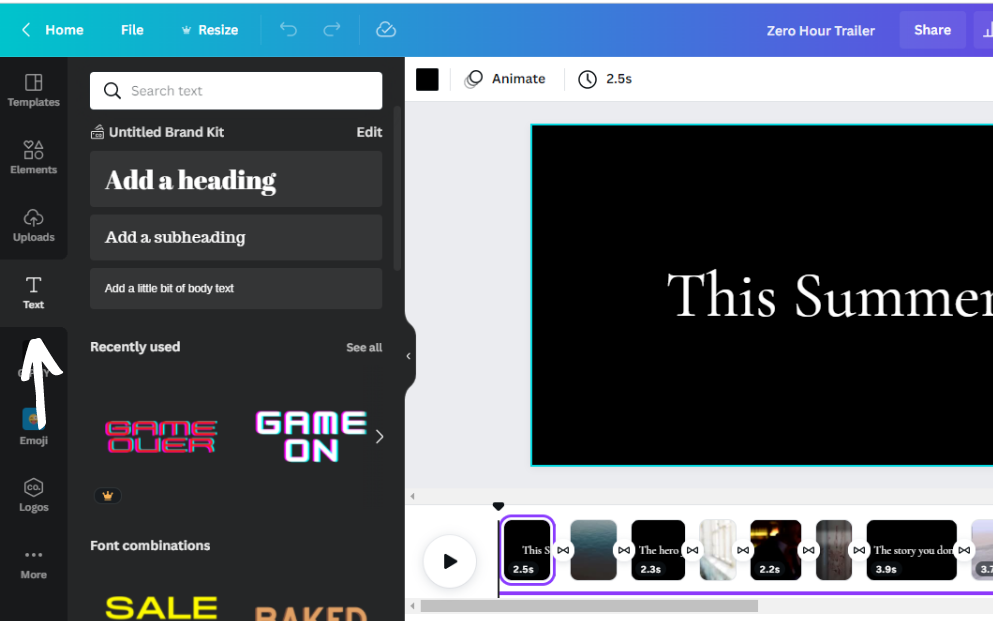Click Add a heading
The image size is (993, 621).
point(236,180)
